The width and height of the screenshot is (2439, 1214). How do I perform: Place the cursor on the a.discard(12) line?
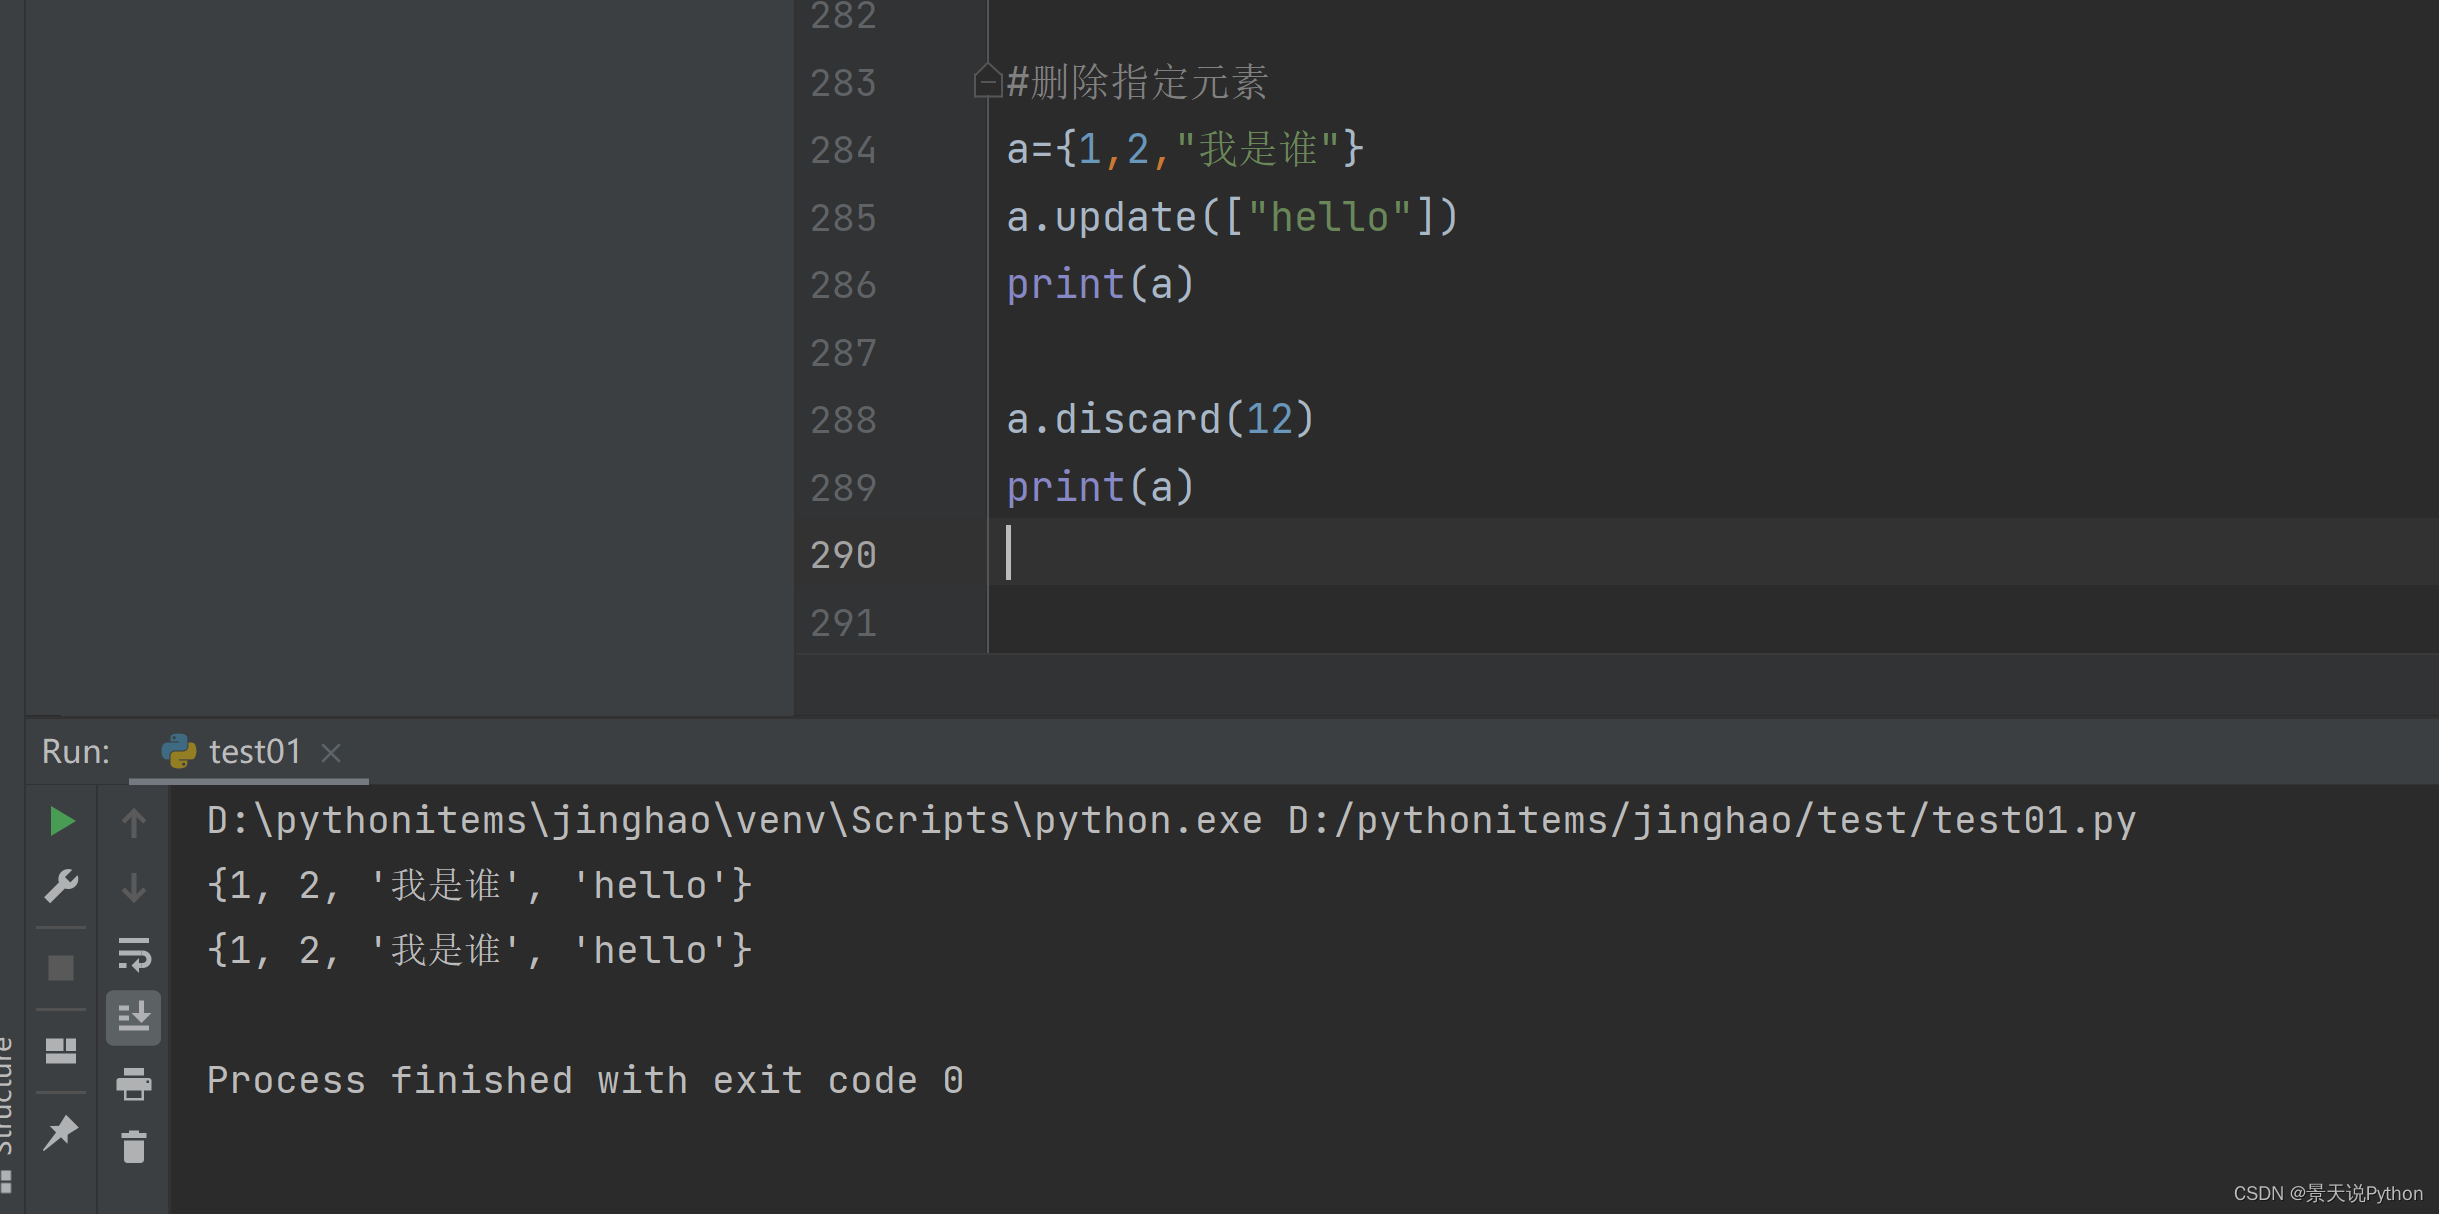1160,420
